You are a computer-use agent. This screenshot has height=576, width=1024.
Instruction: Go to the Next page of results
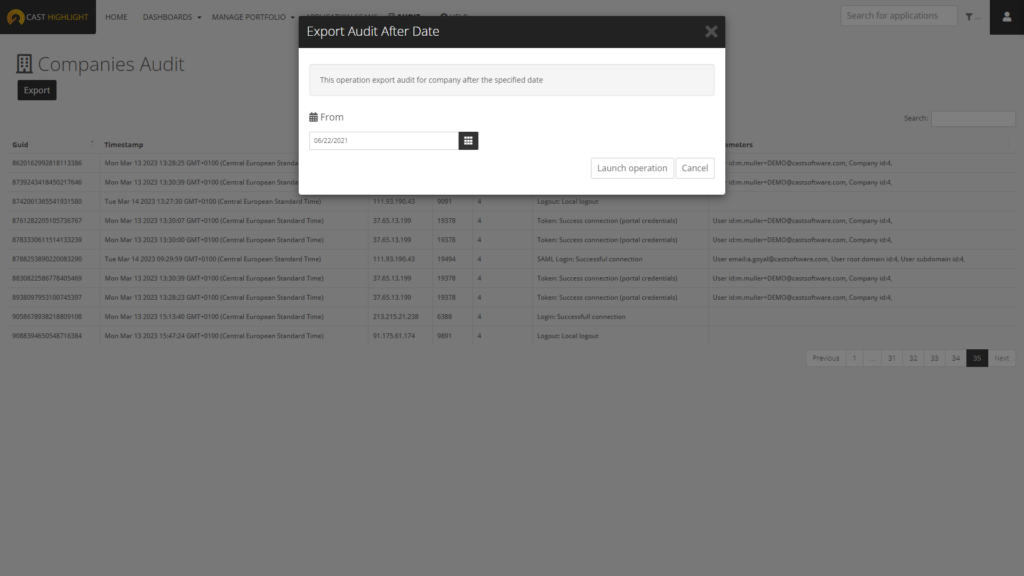1002,357
